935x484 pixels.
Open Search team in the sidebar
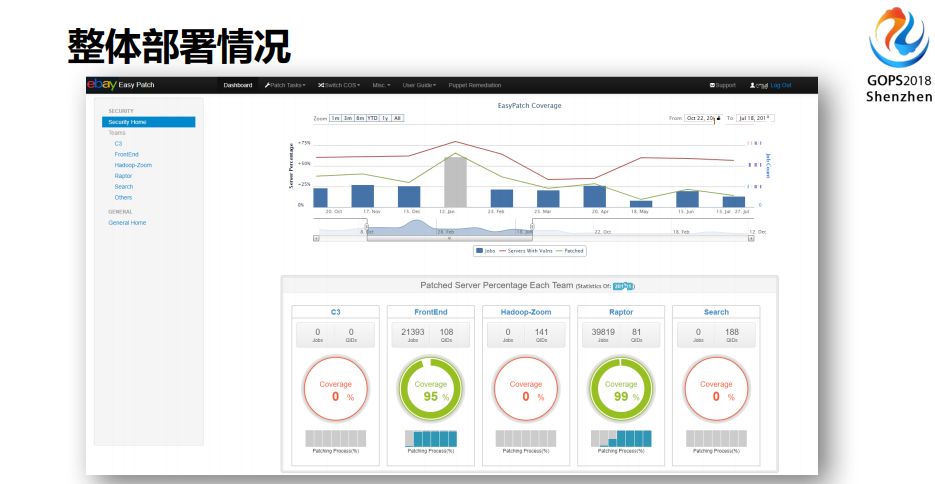[123, 187]
